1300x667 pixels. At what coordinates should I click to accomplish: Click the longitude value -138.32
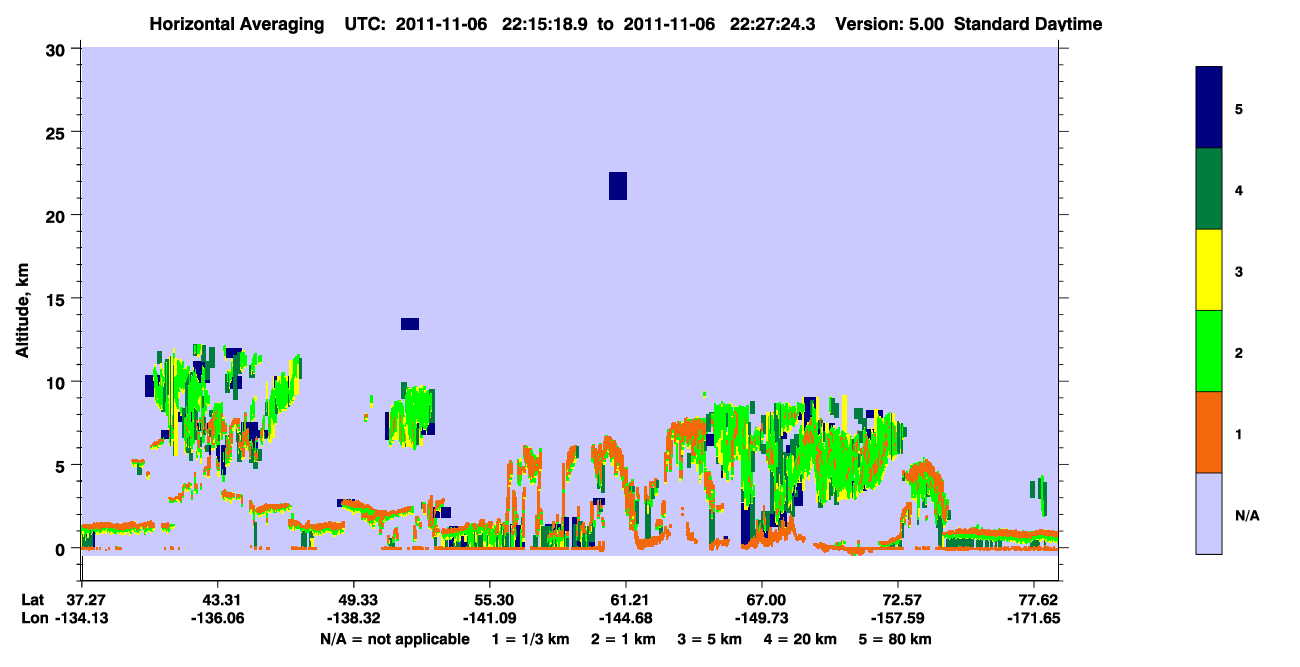pyautogui.click(x=354, y=619)
